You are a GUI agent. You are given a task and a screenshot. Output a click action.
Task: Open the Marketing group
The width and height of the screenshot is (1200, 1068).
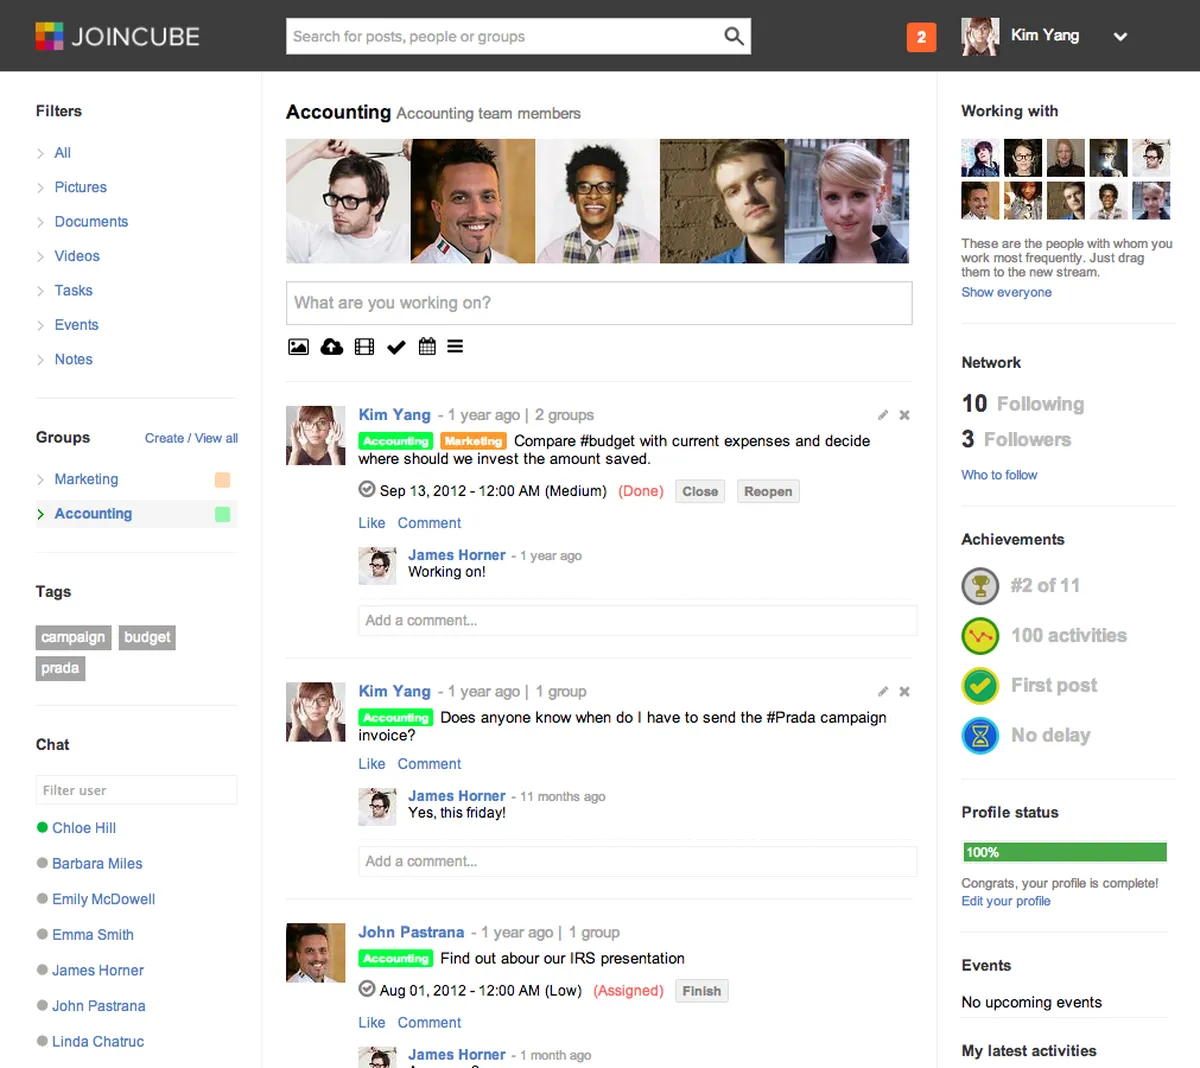click(x=86, y=480)
